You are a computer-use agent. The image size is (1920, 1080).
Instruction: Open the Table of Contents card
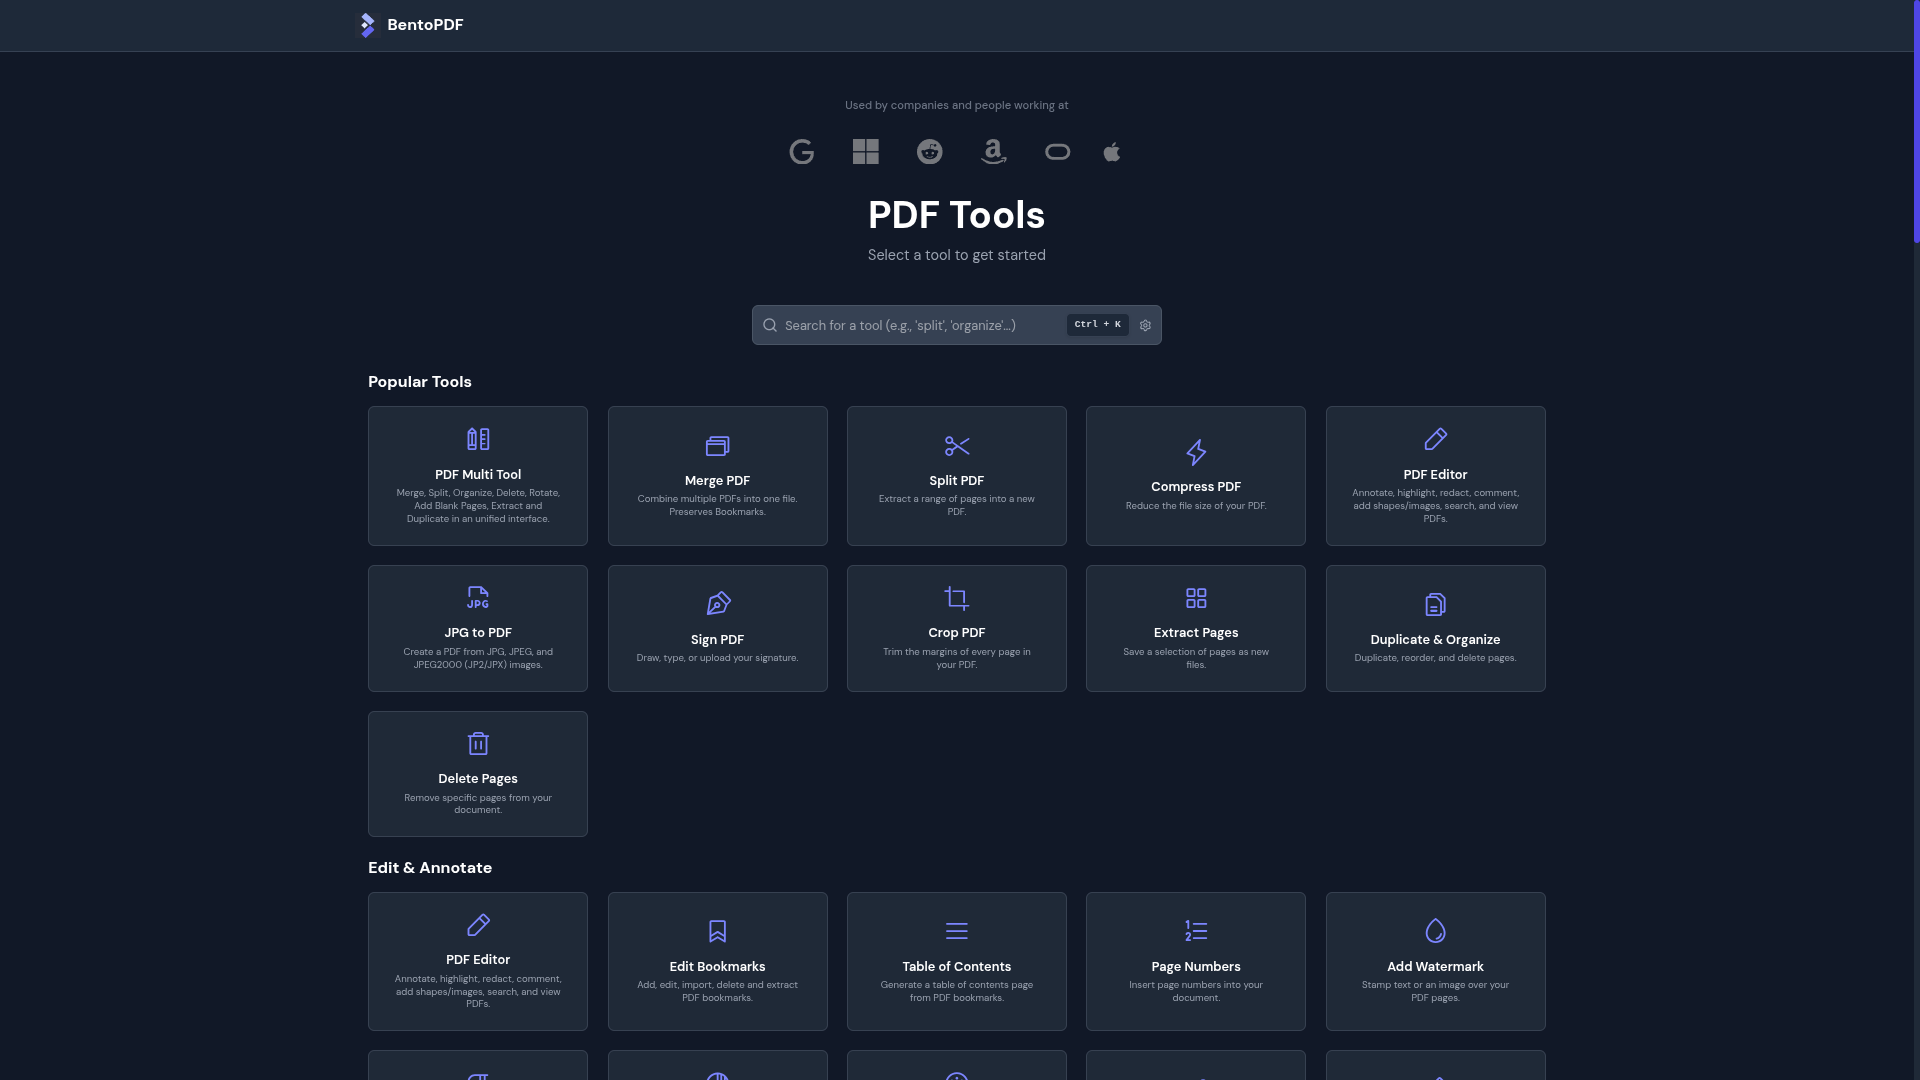click(x=956, y=961)
